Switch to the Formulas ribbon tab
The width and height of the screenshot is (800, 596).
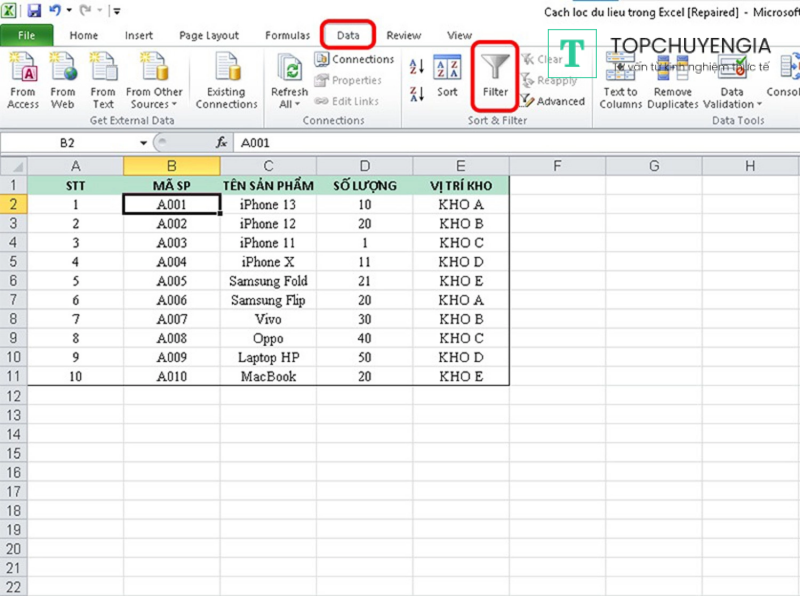(287, 35)
